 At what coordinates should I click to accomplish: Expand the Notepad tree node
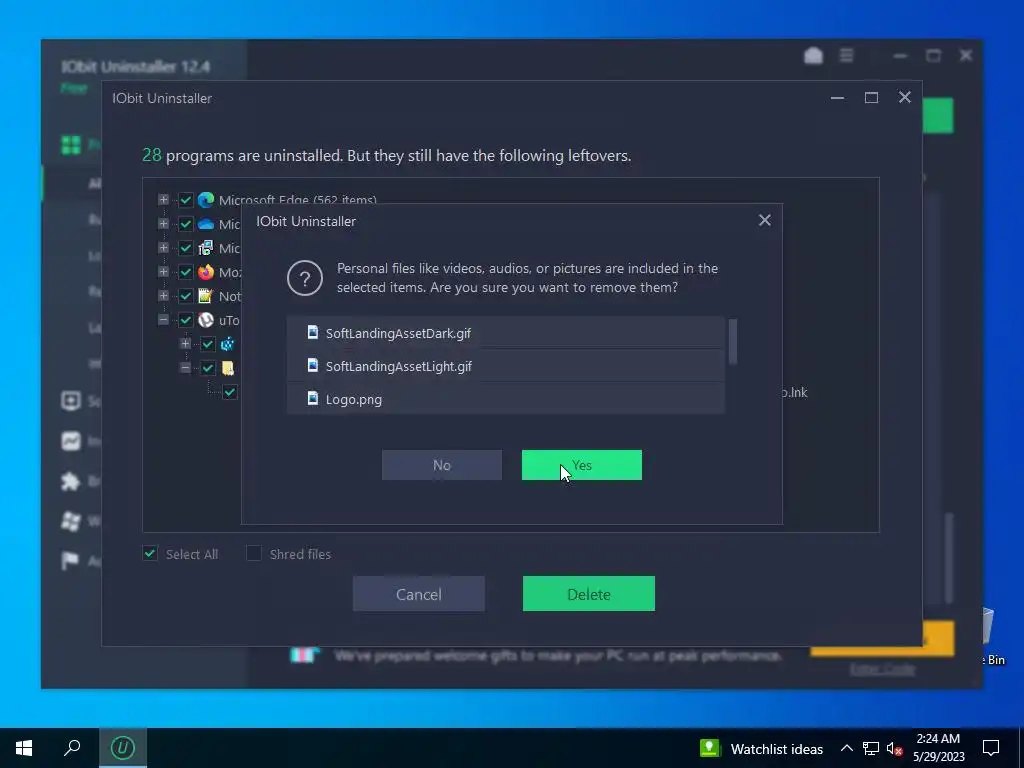(163, 296)
